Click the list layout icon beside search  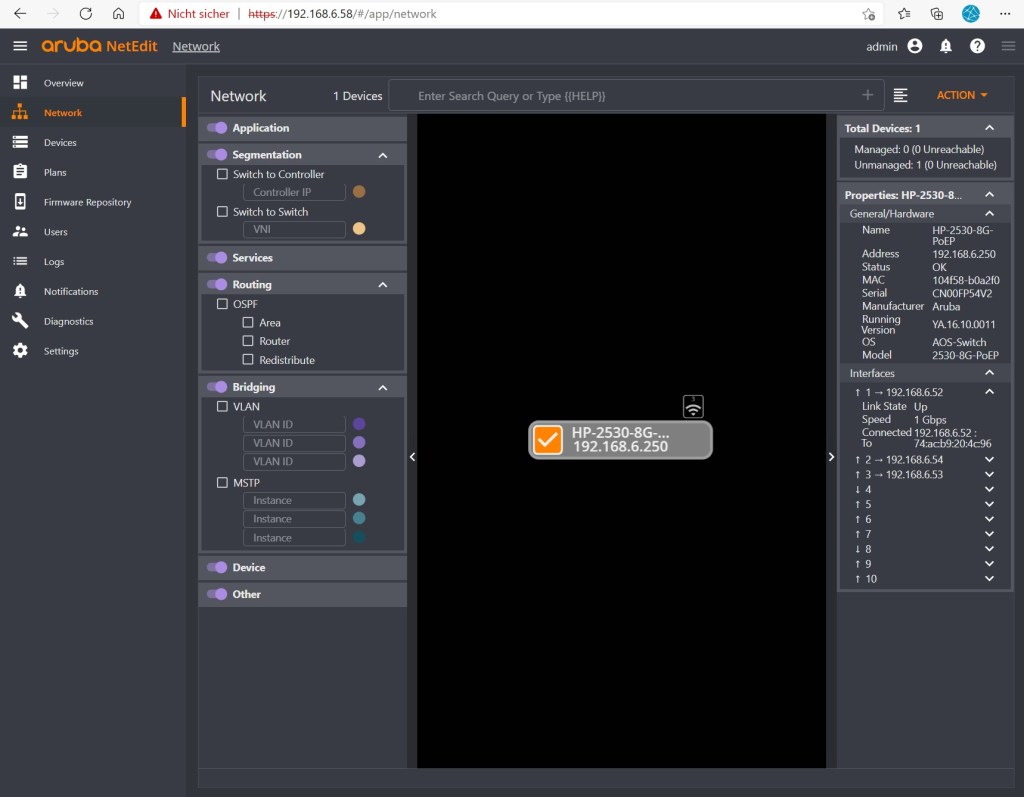901,95
